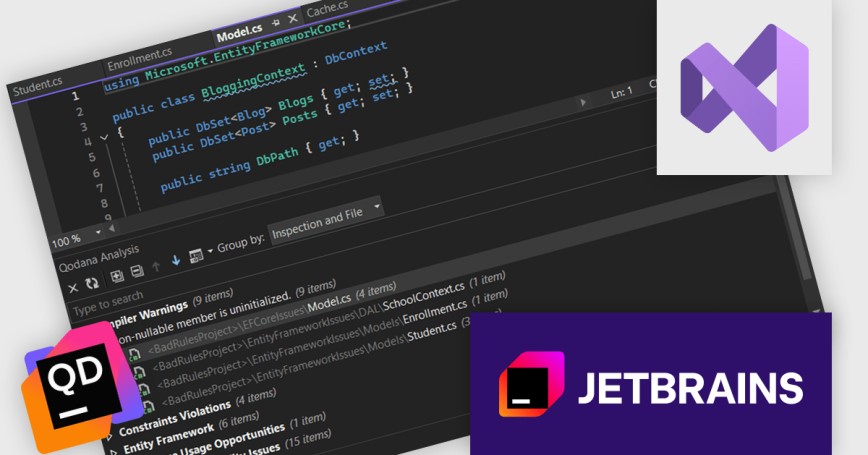Click the DbContext base class
This screenshot has height=455, width=868.
click(x=355, y=53)
